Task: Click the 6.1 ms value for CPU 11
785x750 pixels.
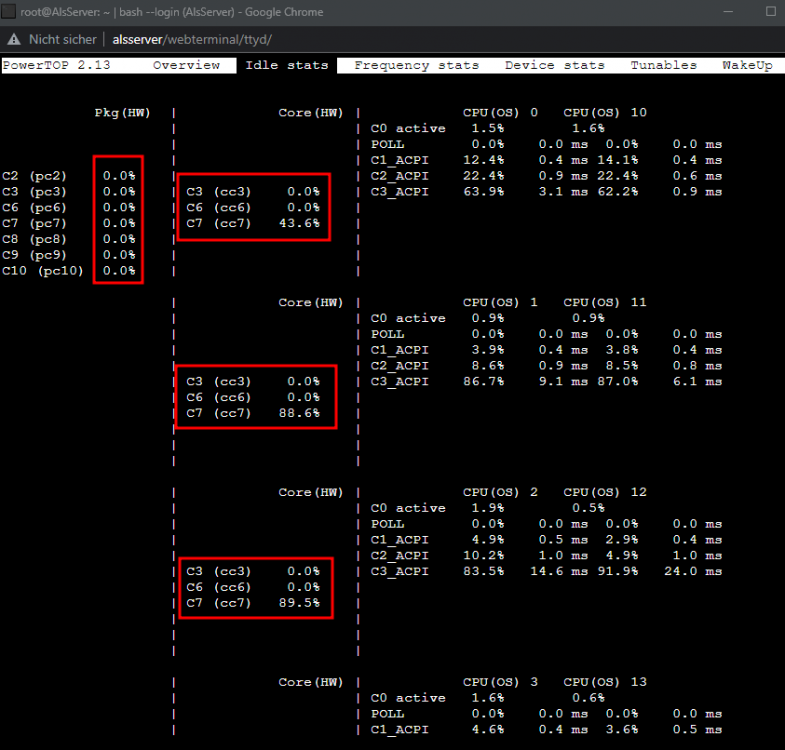Action: pos(697,382)
